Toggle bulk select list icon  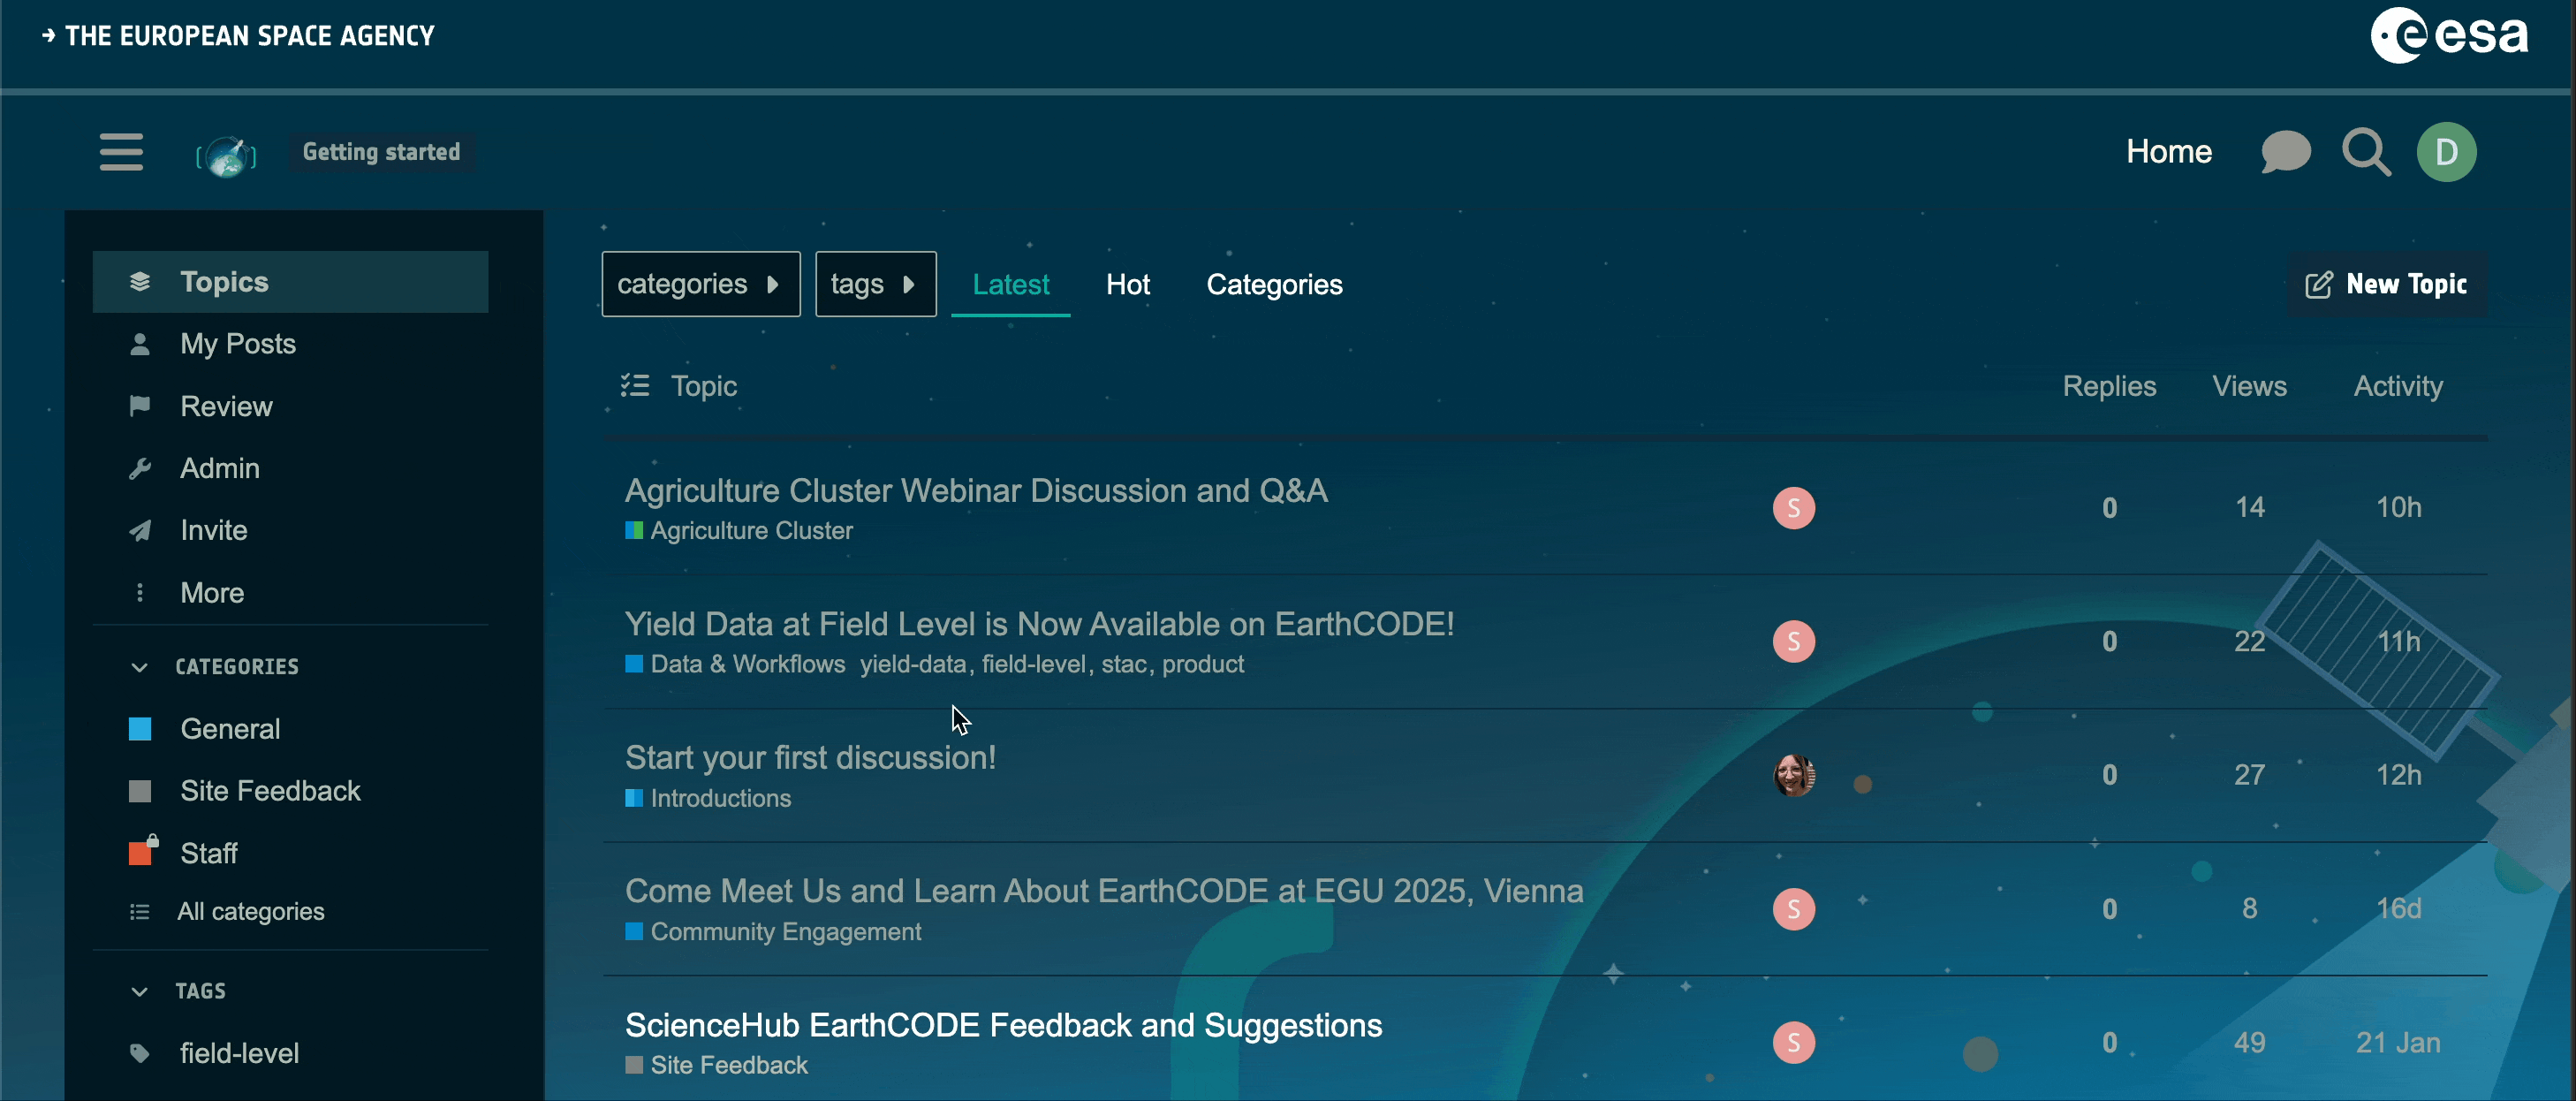(x=635, y=386)
